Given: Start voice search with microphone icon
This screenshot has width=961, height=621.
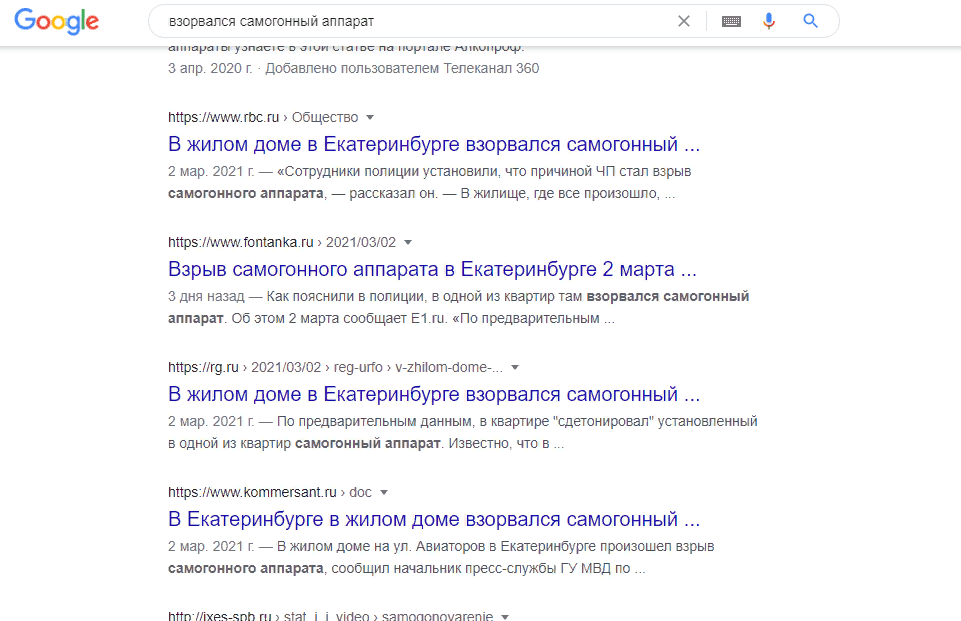Looking at the screenshot, I should tap(769, 21).
